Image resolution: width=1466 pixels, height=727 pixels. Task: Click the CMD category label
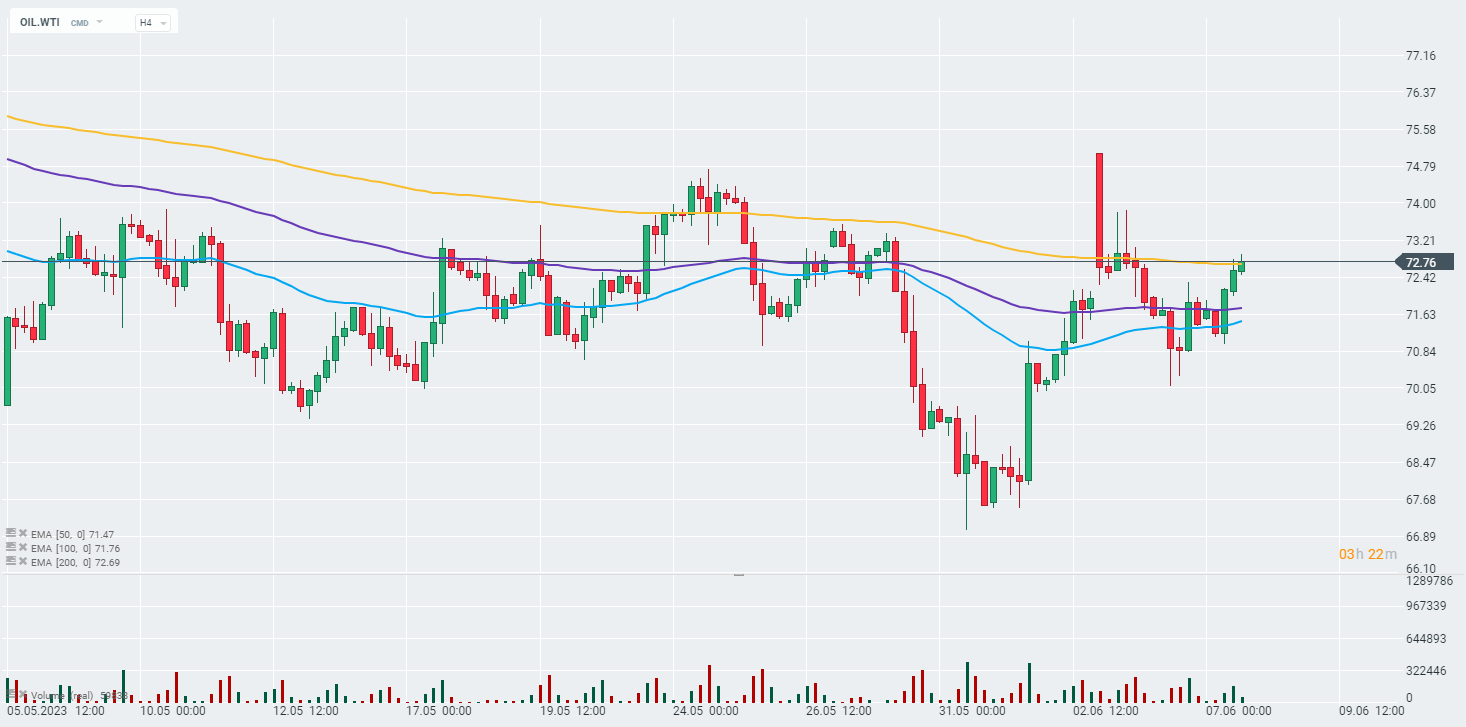pyautogui.click(x=79, y=22)
